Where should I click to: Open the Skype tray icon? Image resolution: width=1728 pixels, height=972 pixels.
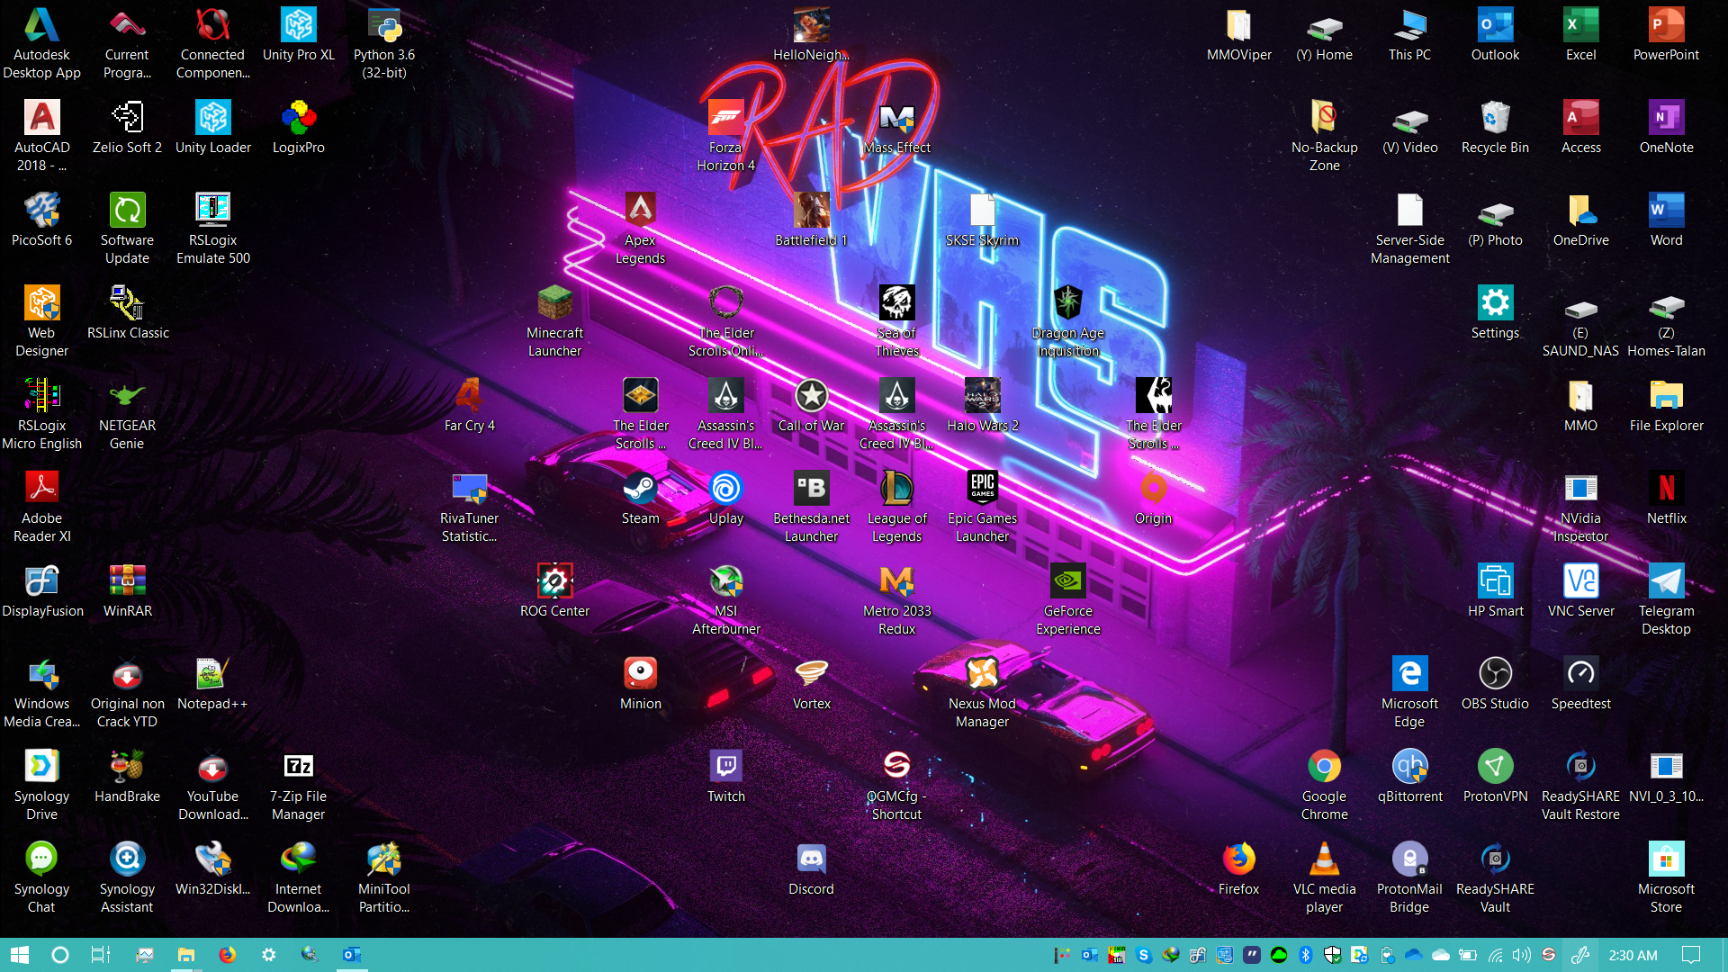pyautogui.click(x=1143, y=955)
